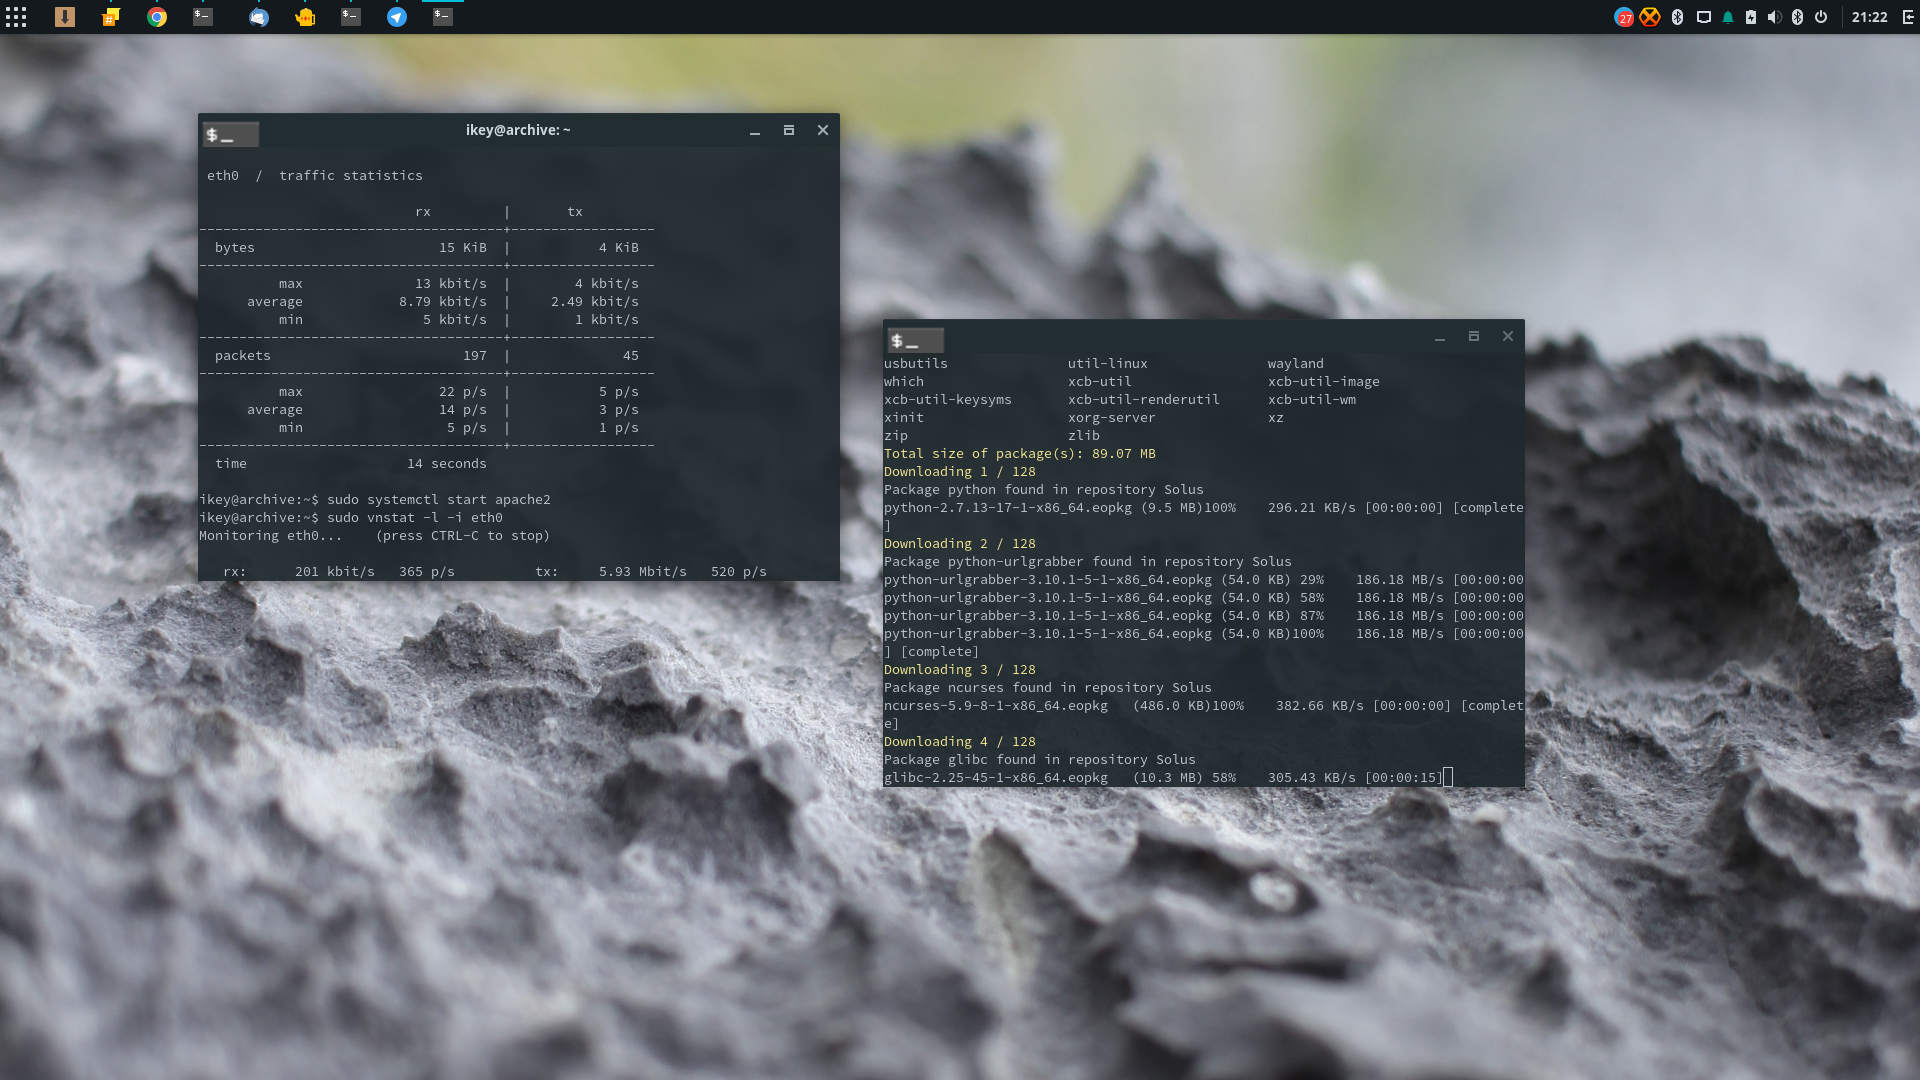The height and width of the screenshot is (1080, 1920).
Task: Click the '8.79 kbit/s' average rx value
Action: pyautogui.click(x=443, y=302)
